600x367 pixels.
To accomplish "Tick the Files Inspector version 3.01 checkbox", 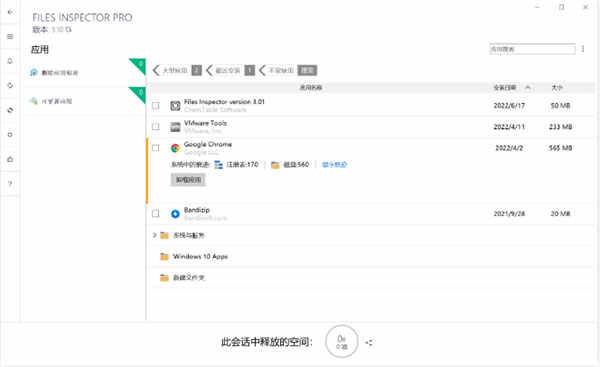I will coord(156,105).
